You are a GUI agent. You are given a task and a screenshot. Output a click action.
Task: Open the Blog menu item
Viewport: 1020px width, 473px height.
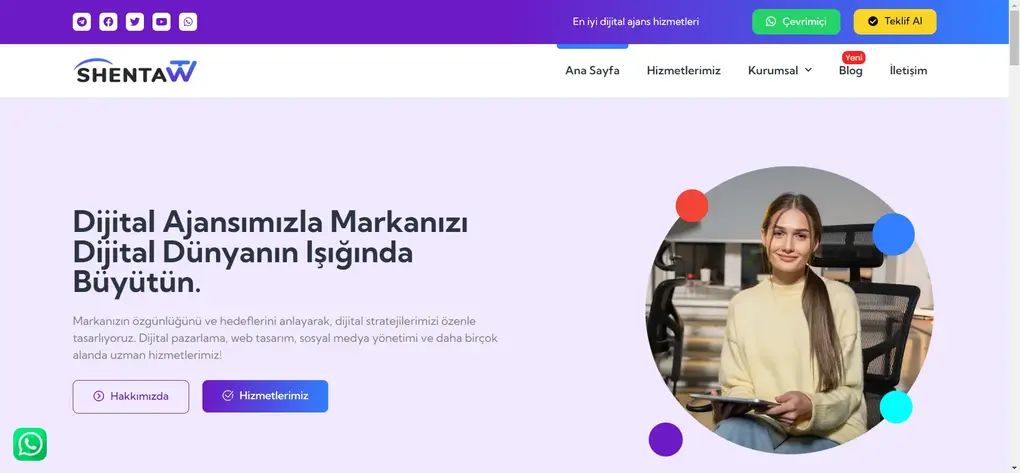click(x=850, y=70)
